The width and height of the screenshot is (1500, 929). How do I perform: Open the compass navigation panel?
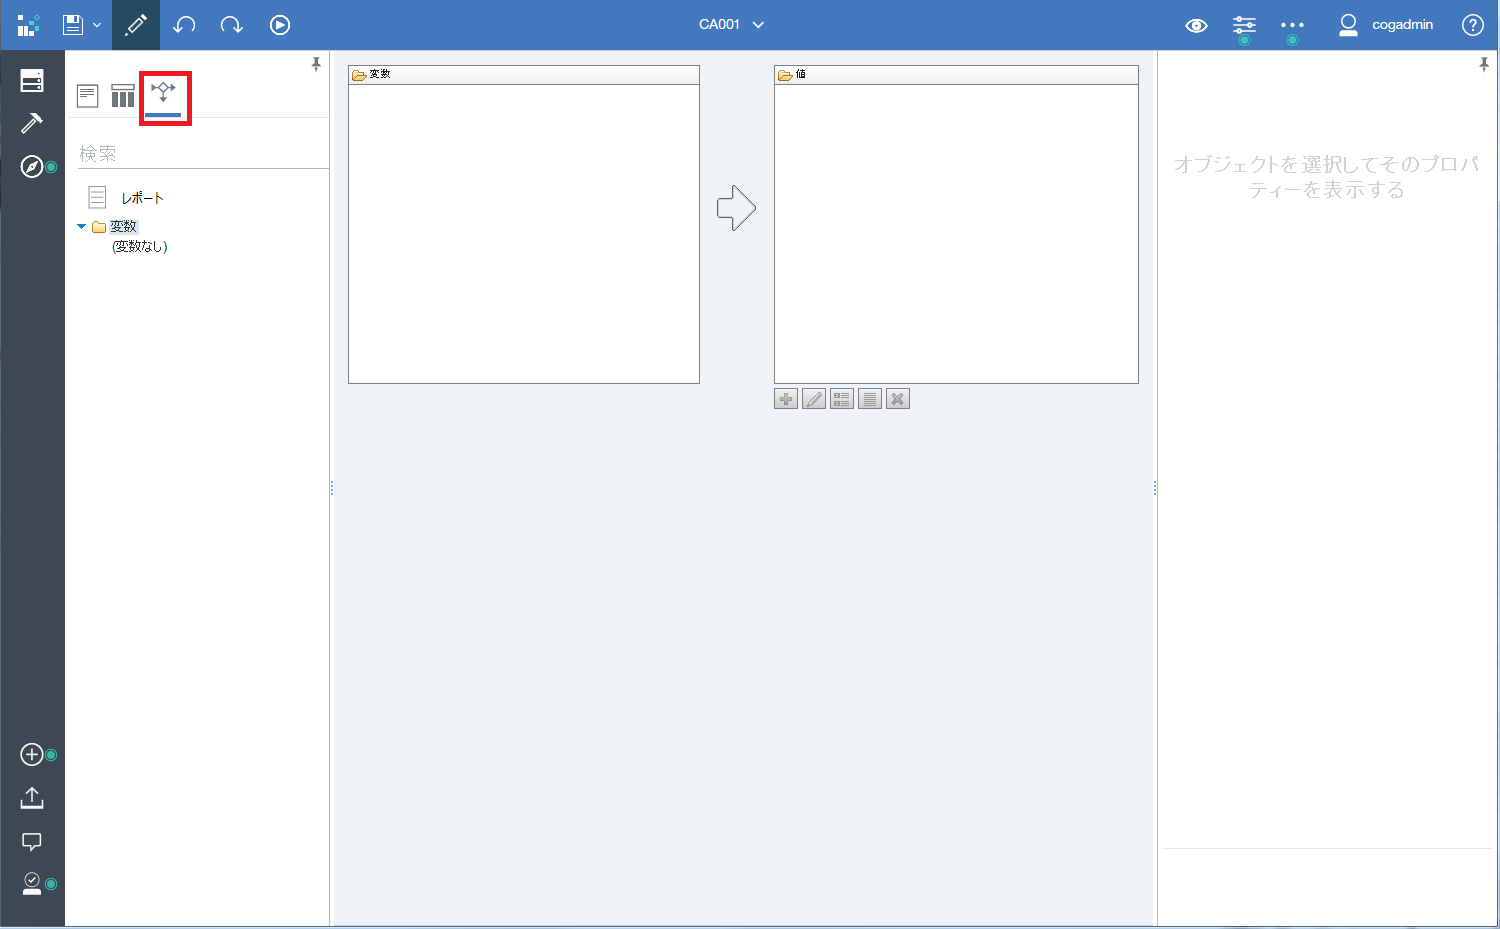click(32, 167)
